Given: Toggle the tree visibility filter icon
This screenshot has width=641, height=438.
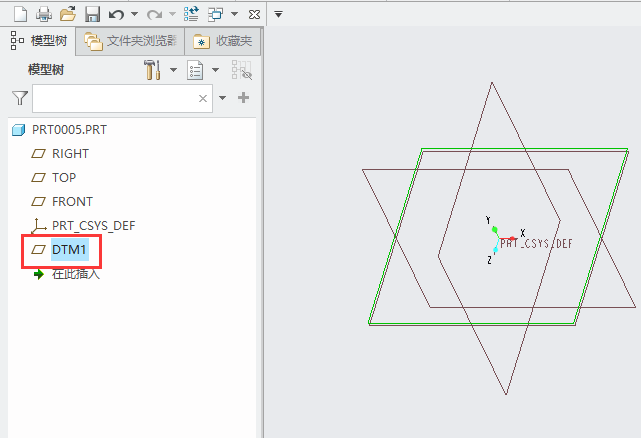Looking at the screenshot, I should [x=242, y=70].
